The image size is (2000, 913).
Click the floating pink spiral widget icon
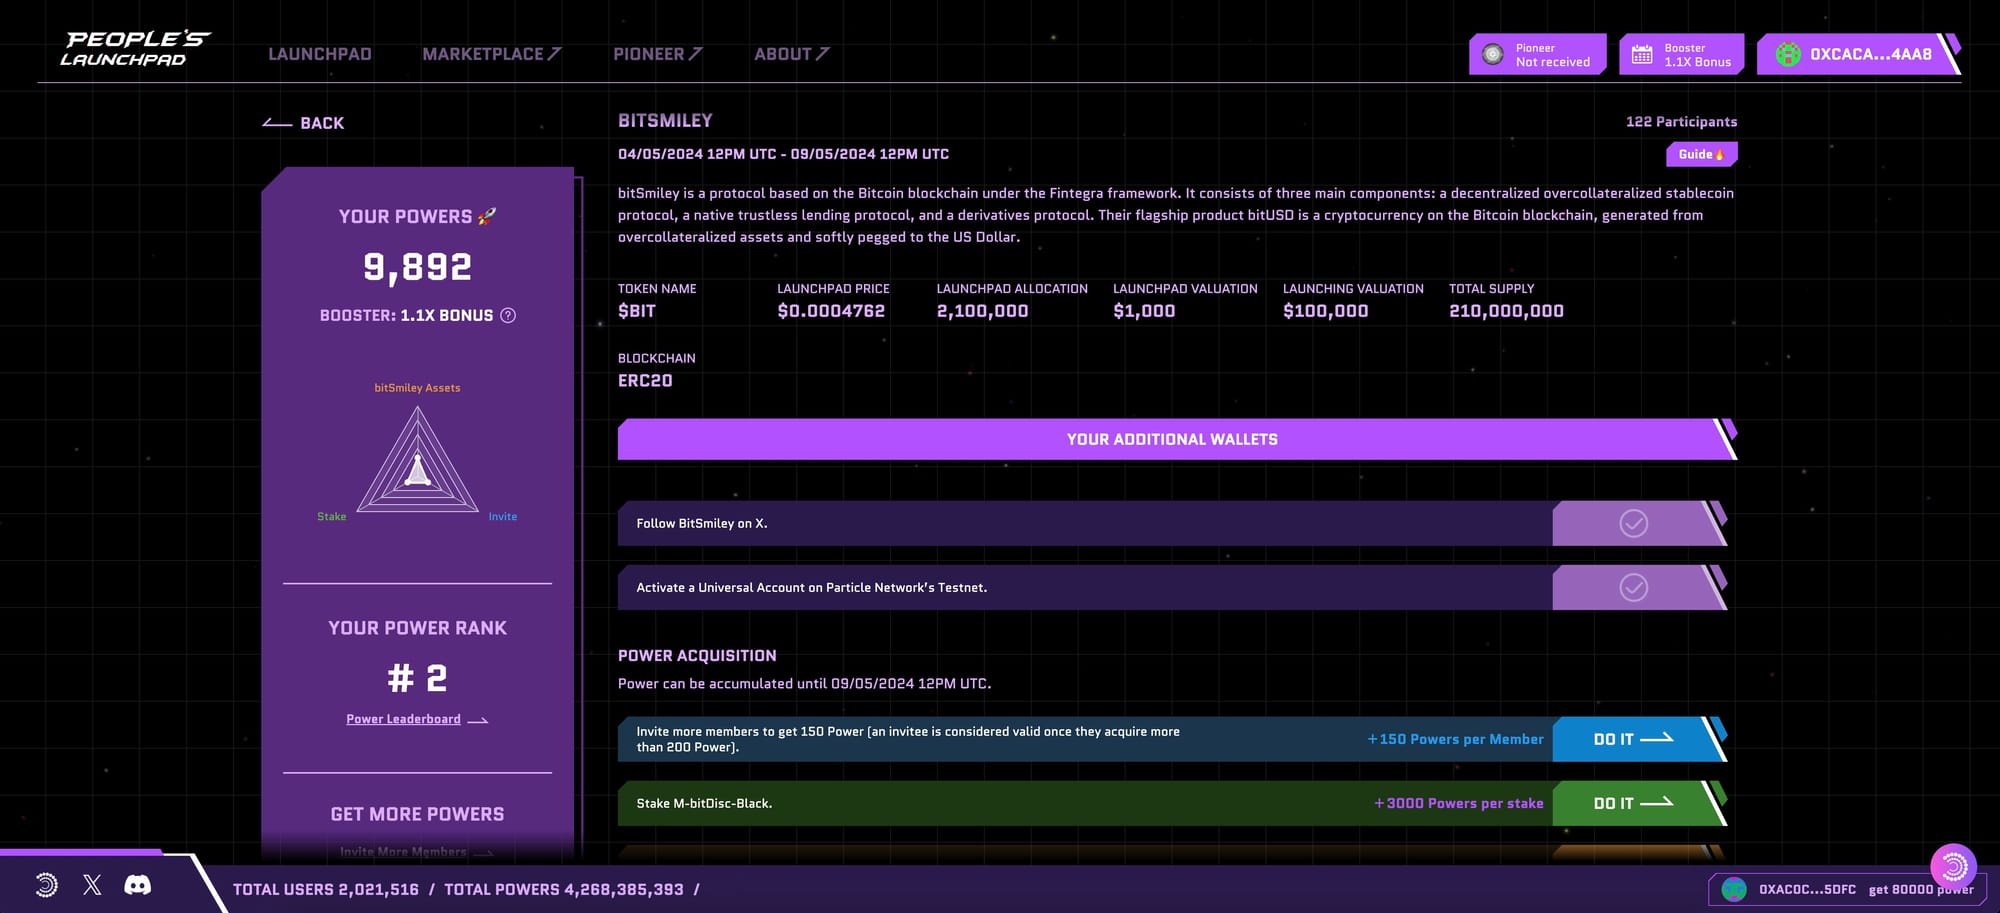tap(1953, 866)
